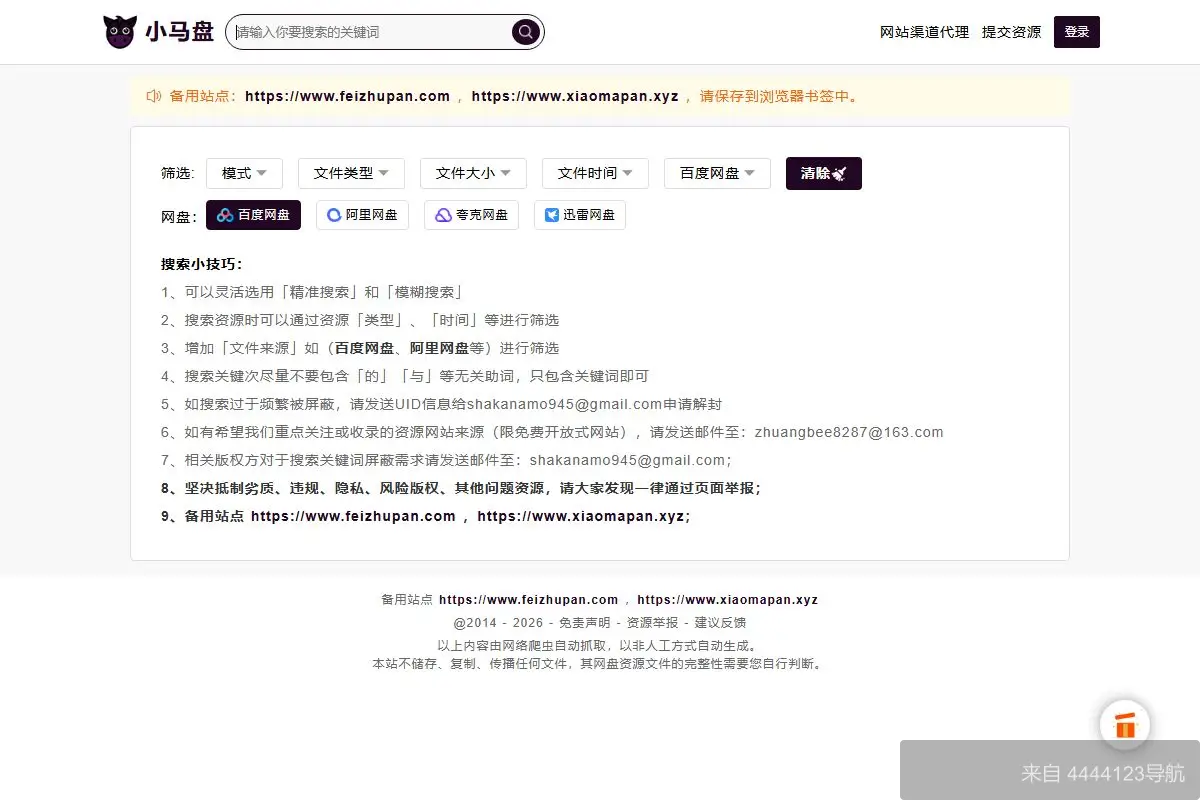
Task: Enable the 阿里网盘 disk filter
Action: 362,214
